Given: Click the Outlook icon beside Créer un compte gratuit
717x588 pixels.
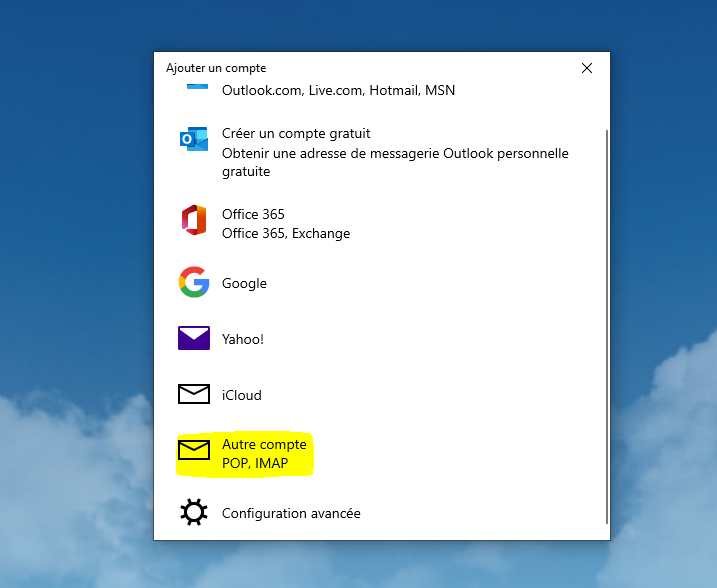Looking at the screenshot, I should pos(194,139).
